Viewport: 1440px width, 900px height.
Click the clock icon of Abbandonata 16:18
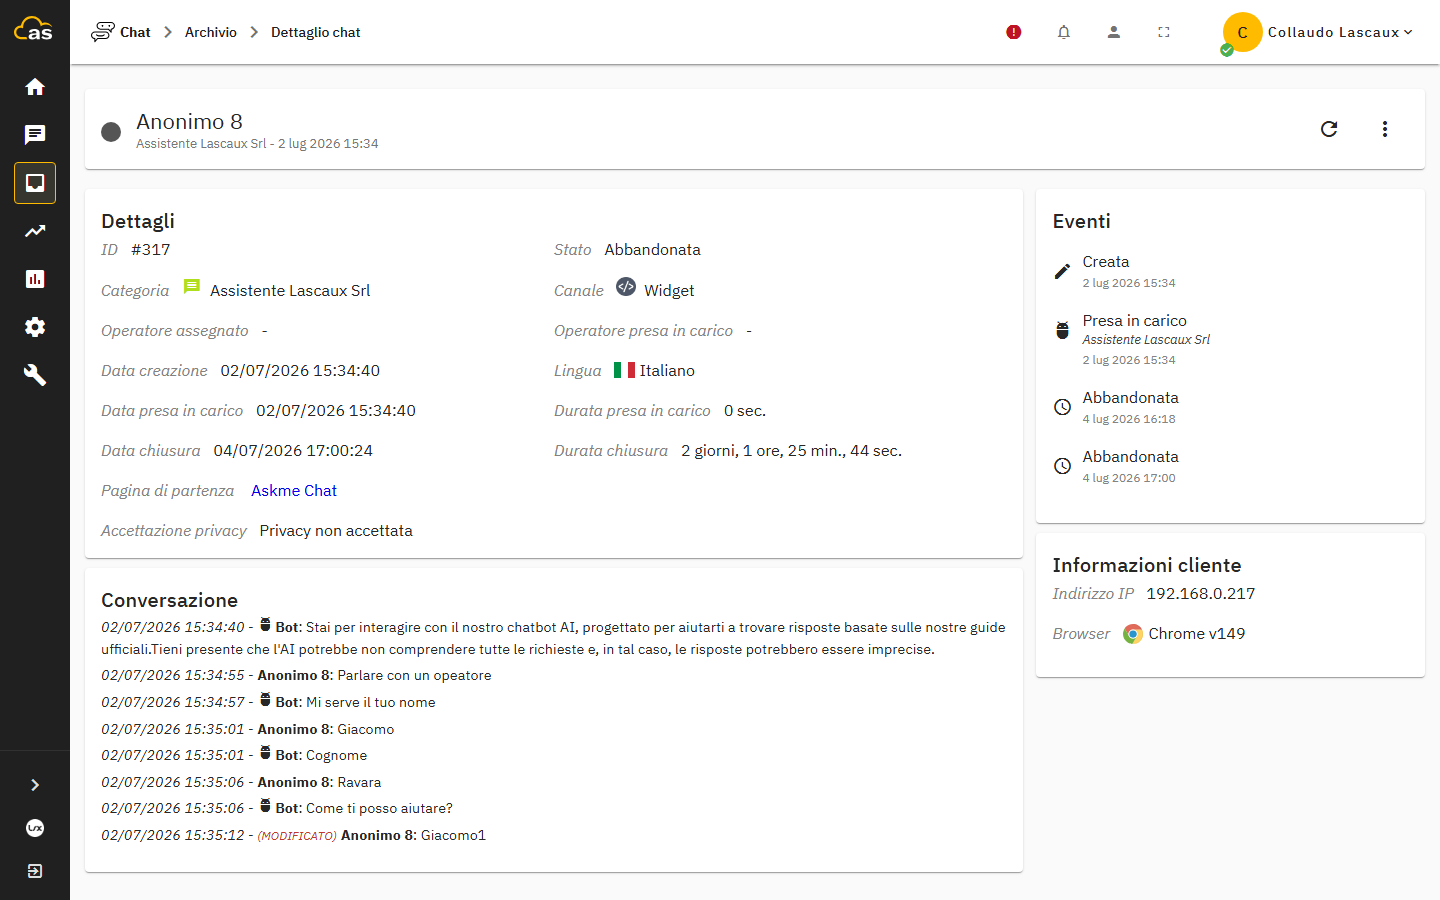[x=1063, y=407]
